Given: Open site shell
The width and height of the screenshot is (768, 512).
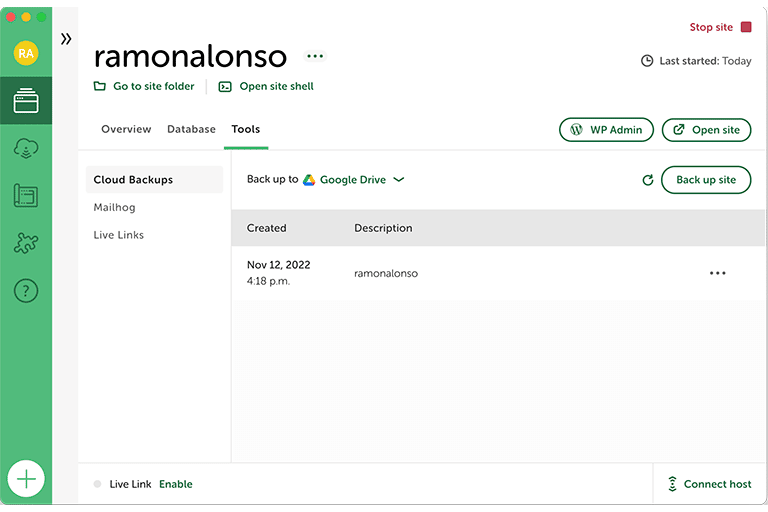Looking at the screenshot, I should coord(266,86).
